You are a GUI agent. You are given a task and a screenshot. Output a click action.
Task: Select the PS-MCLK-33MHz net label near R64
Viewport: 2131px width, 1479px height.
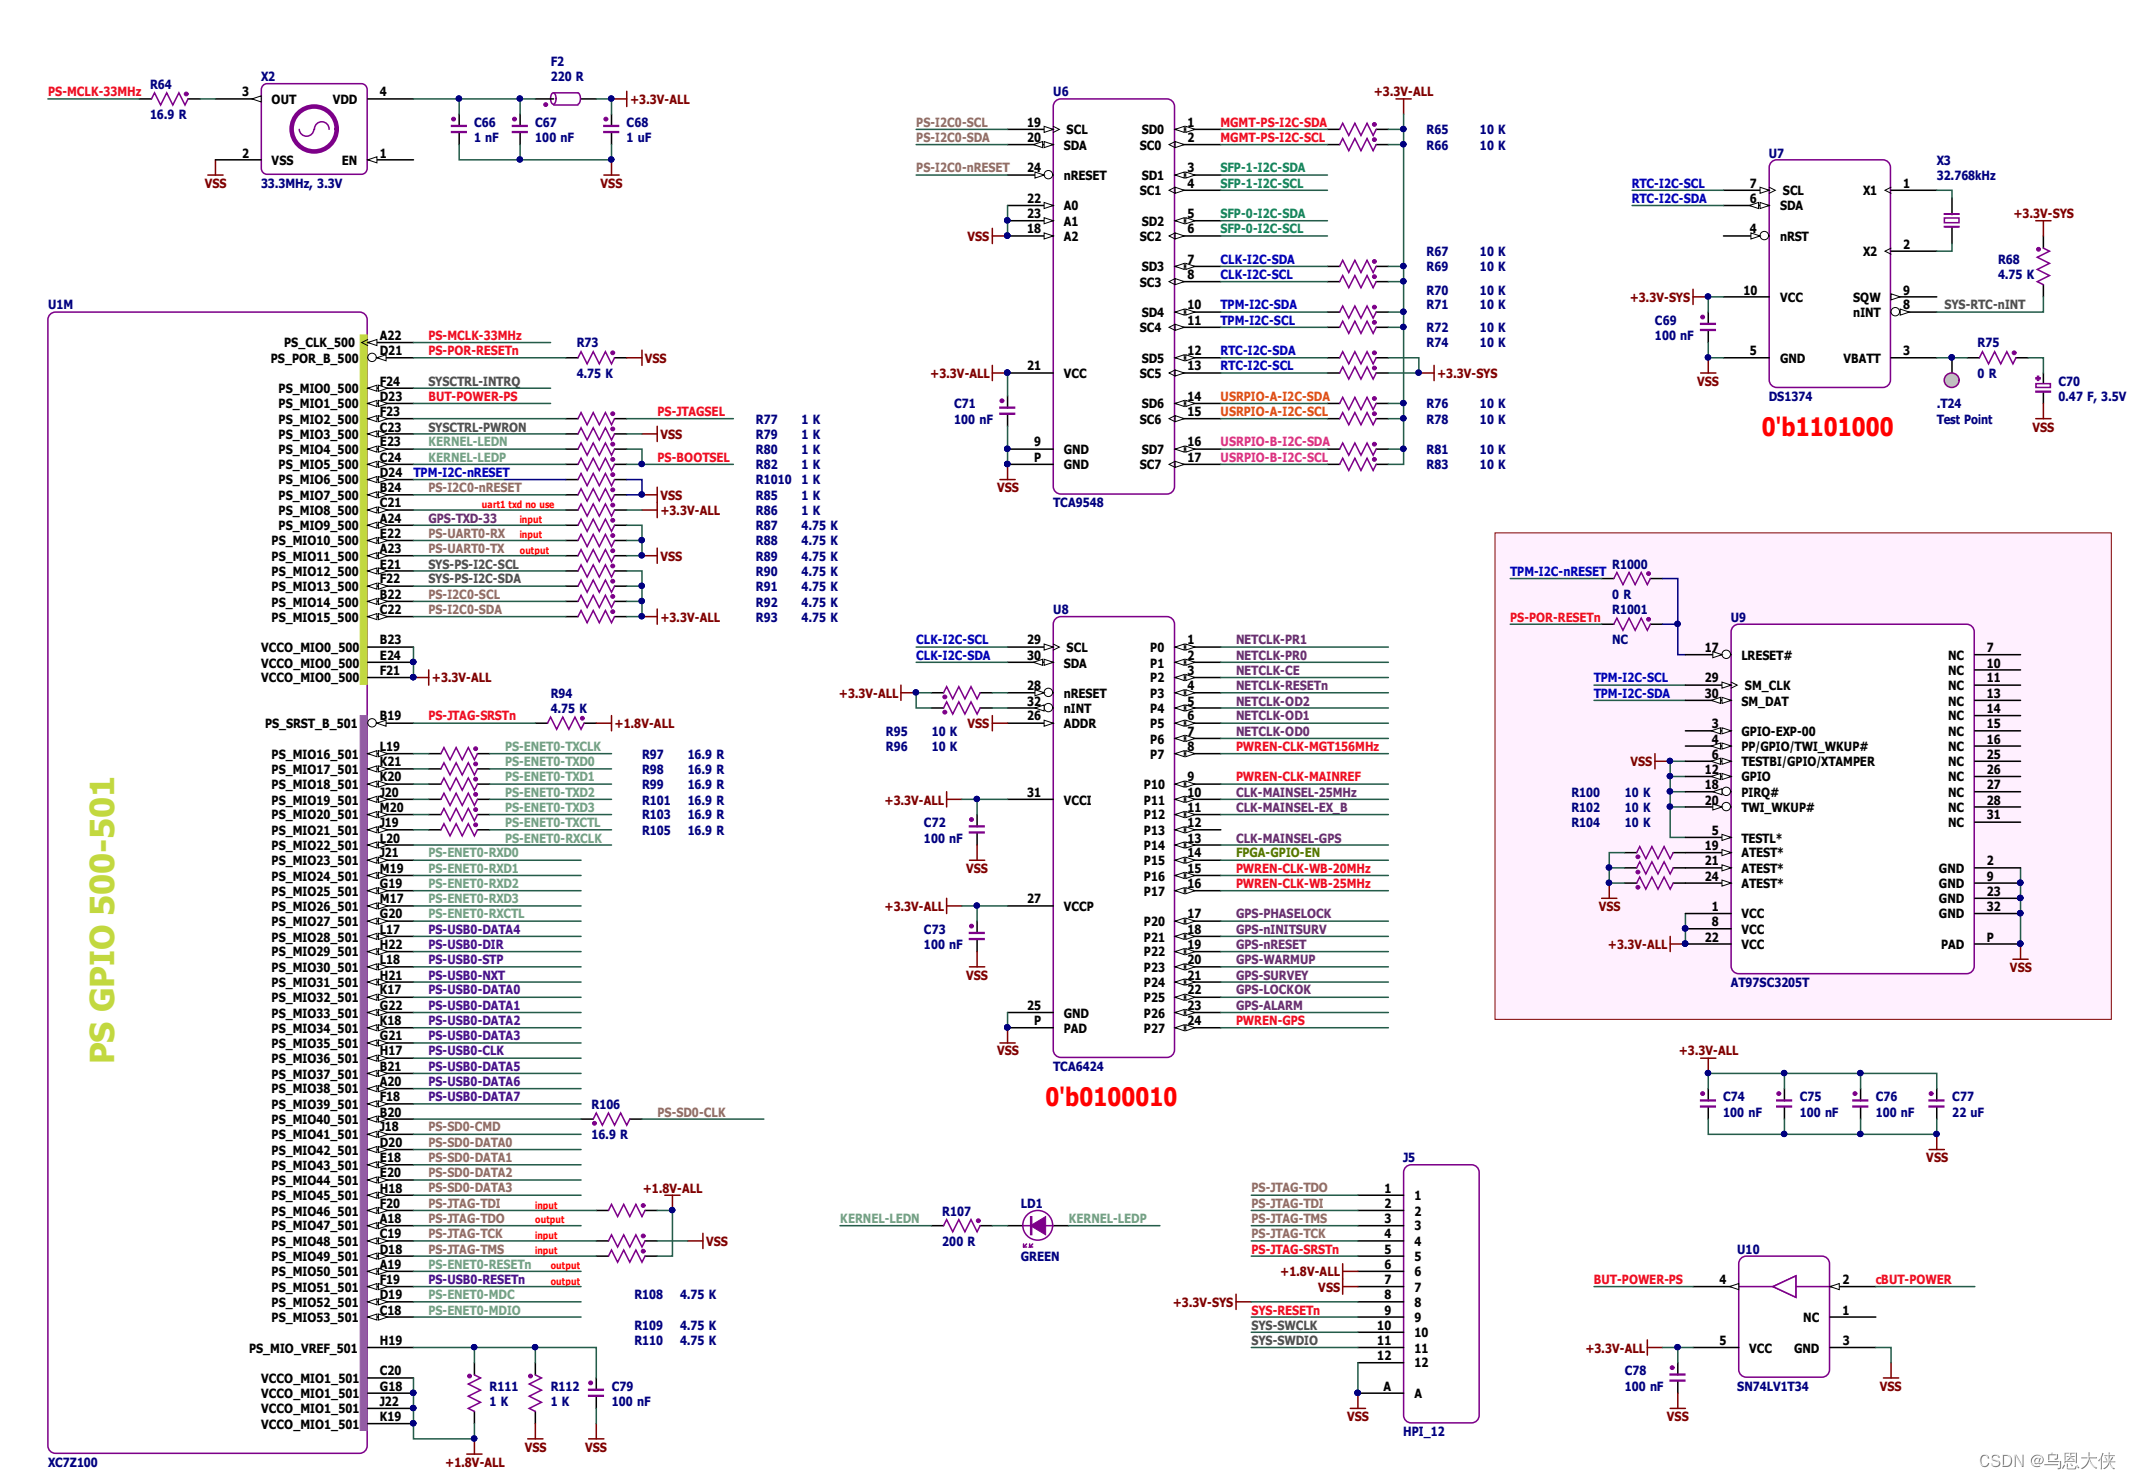pyautogui.click(x=94, y=92)
